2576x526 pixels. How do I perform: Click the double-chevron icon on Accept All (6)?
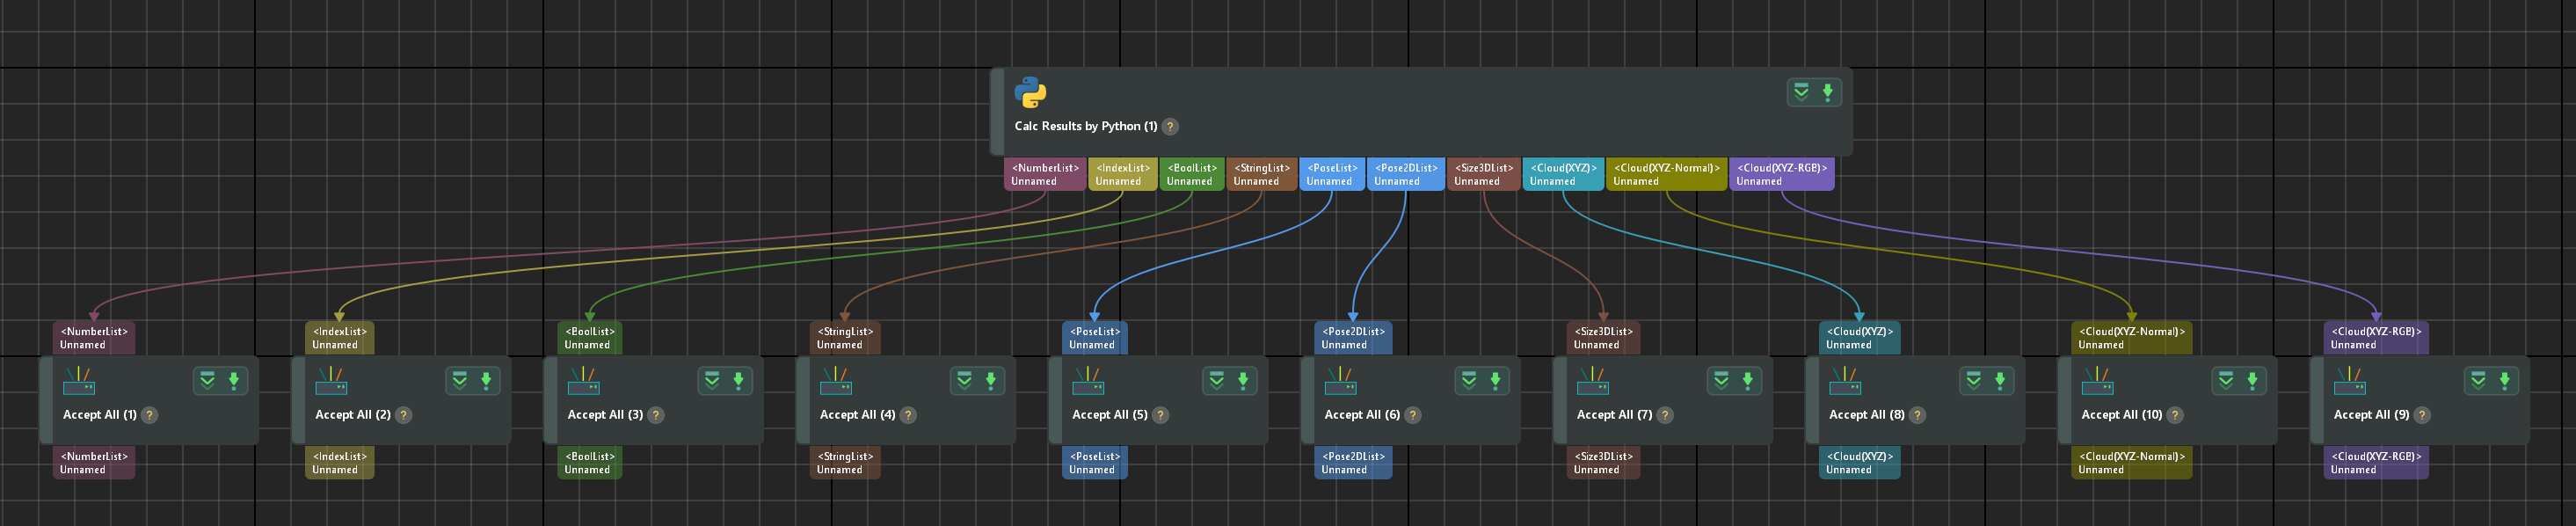coord(1469,381)
